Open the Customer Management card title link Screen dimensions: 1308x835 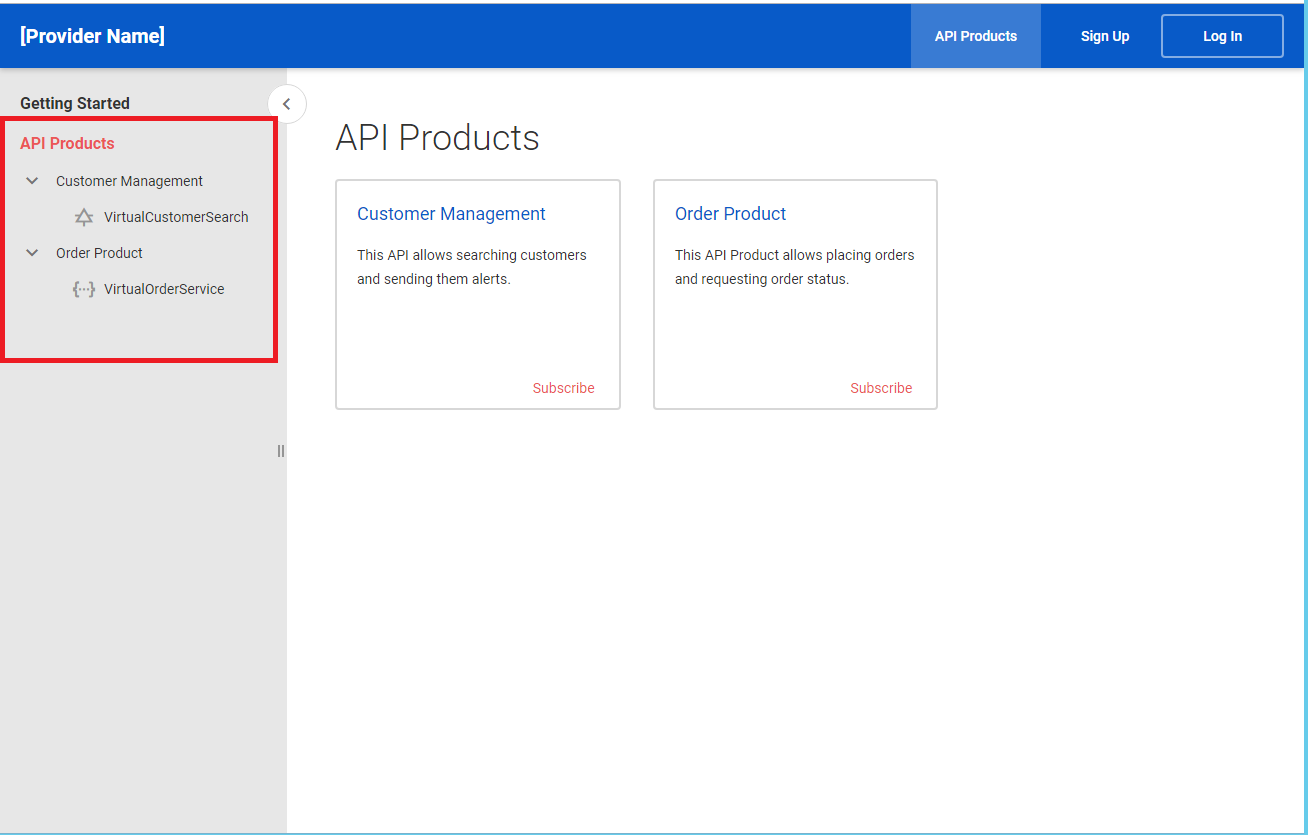click(451, 214)
